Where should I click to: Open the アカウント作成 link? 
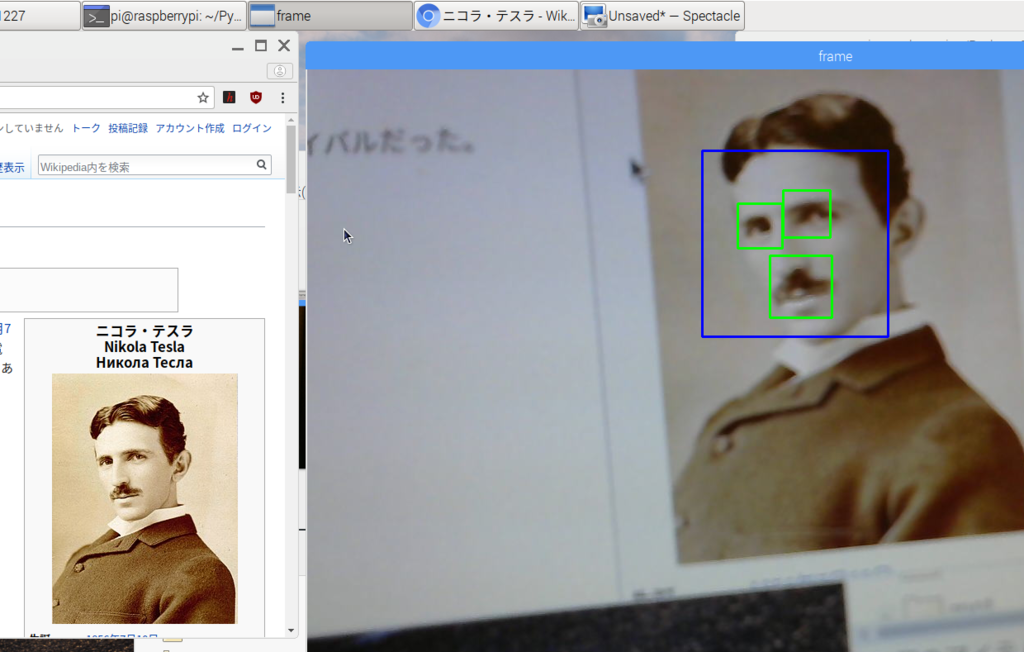click(x=190, y=128)
